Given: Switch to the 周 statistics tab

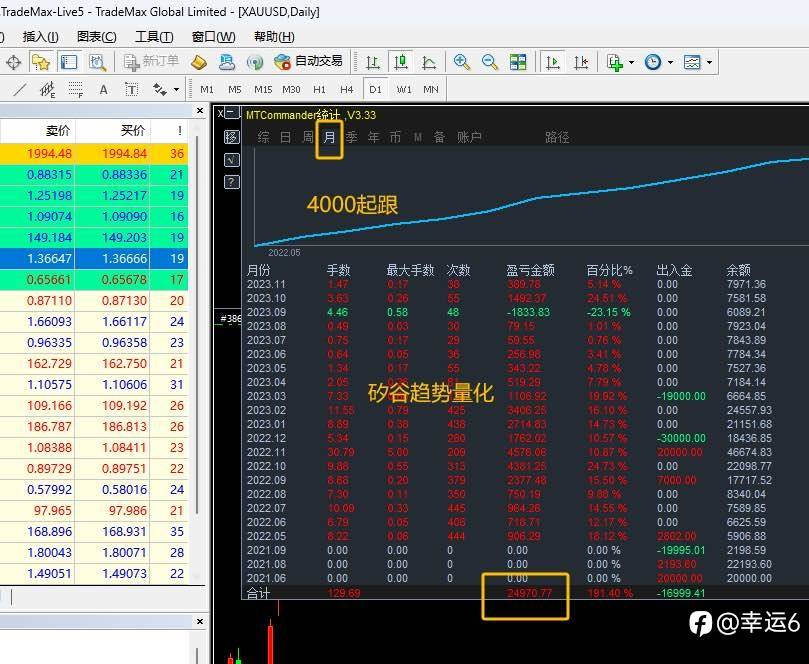Looking at the screenshot, I should (x=308, y=137).
